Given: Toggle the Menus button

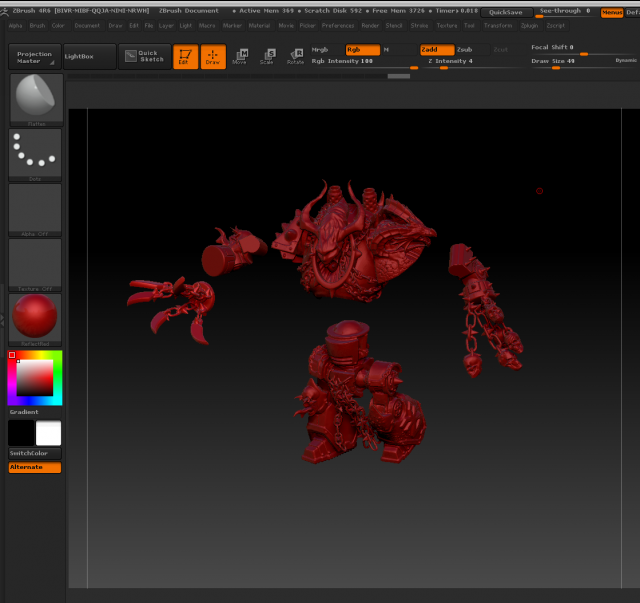Looking at the screenshot, I should click(612, 13).
